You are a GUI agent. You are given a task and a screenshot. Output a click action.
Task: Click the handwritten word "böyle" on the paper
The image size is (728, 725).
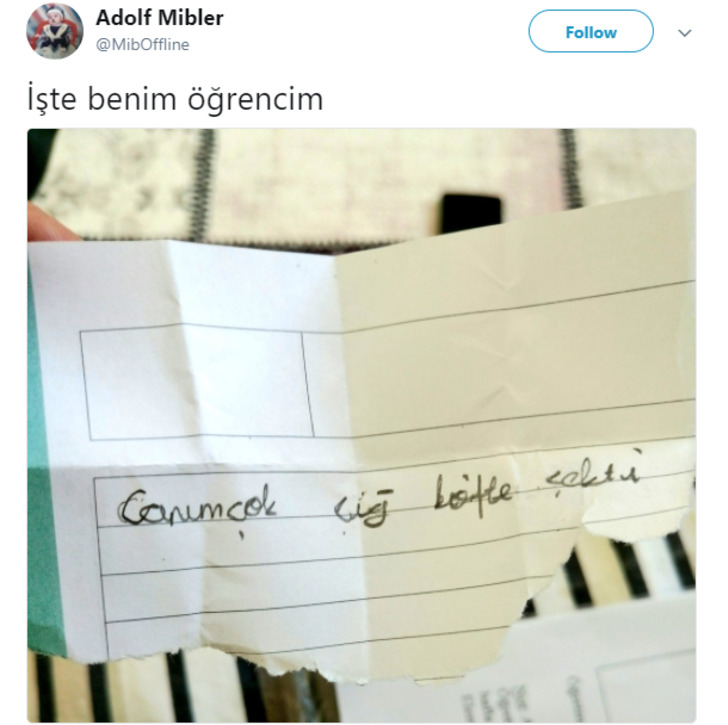[473, 493]
